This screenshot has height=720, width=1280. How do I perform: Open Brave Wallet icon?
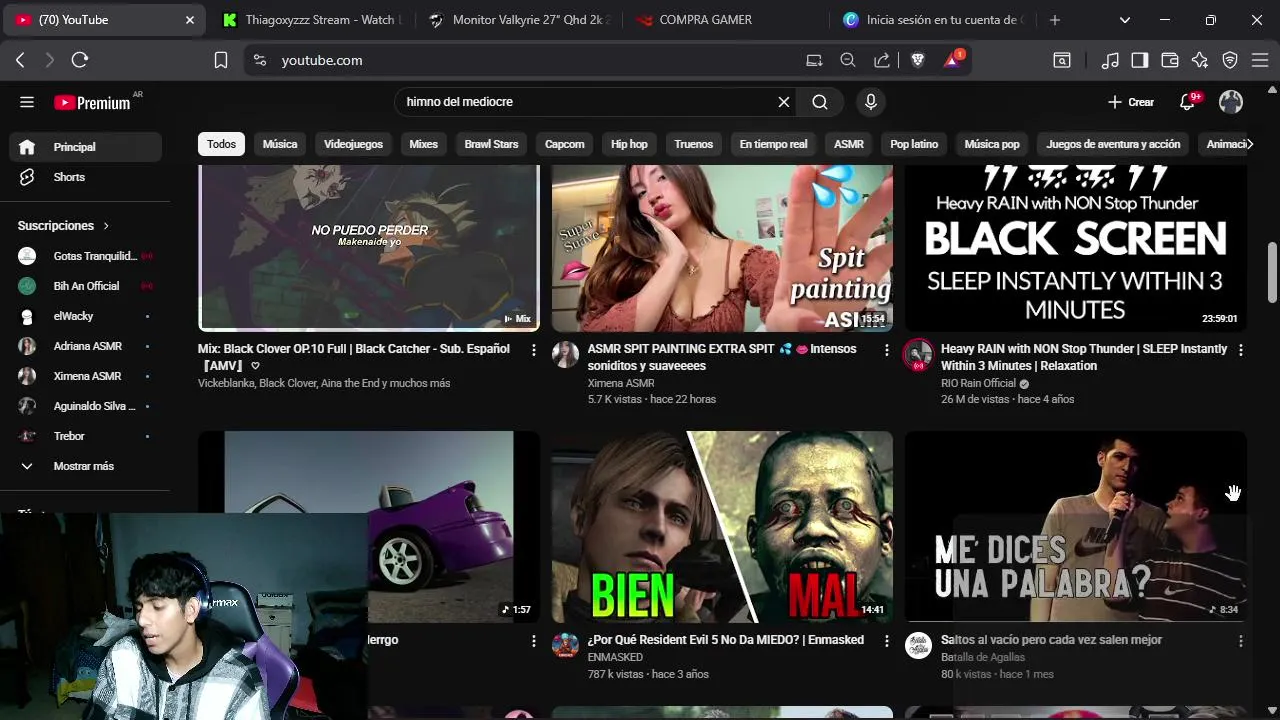(1170, 60)
